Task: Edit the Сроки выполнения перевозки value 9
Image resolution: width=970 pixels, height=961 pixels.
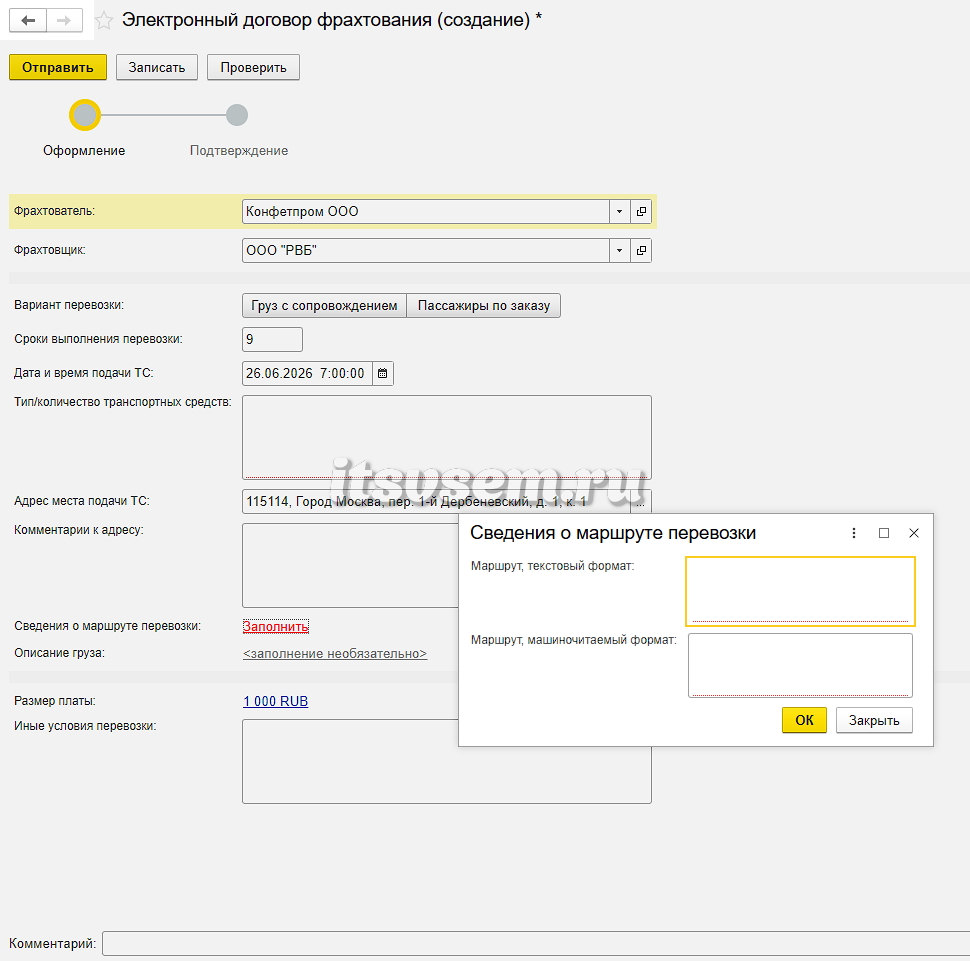Action: (272, 339)
